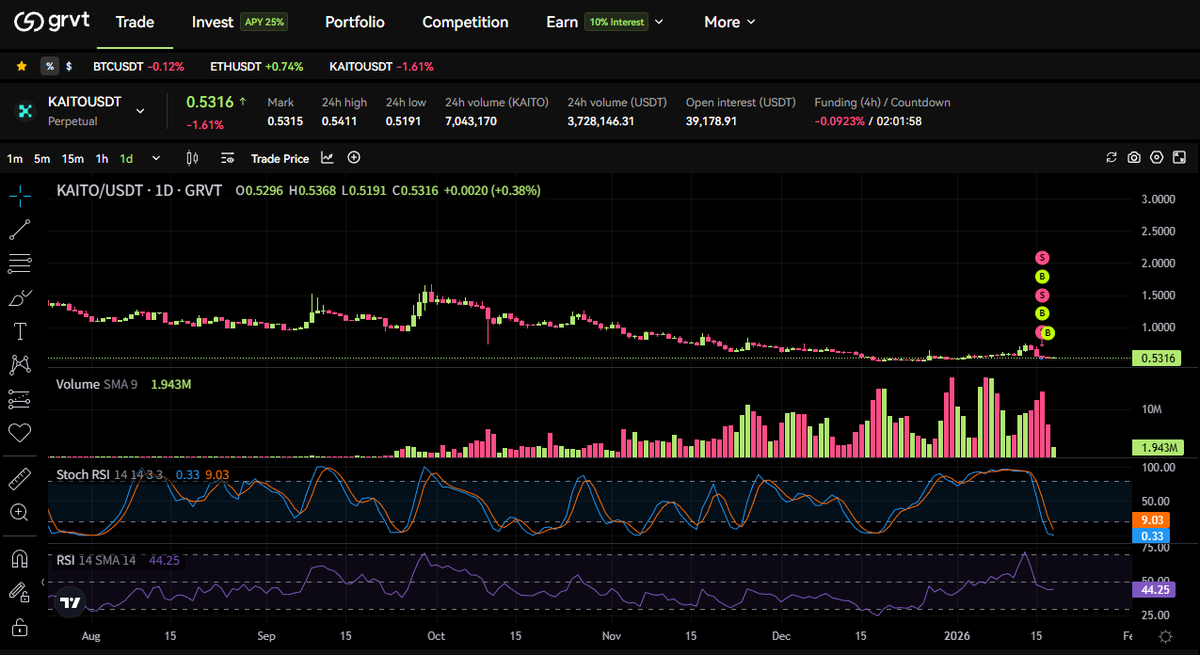The image size is (1200, 655).
Task: Click the Stoch RSI indicator label
Action: 108,473
